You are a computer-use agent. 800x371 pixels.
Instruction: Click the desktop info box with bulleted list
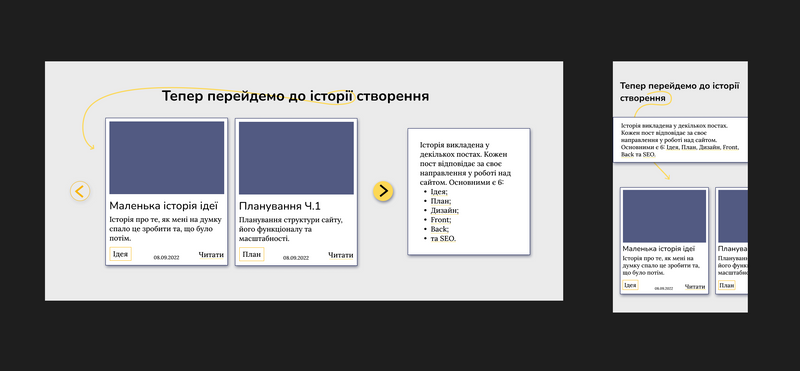coord(469,192)
